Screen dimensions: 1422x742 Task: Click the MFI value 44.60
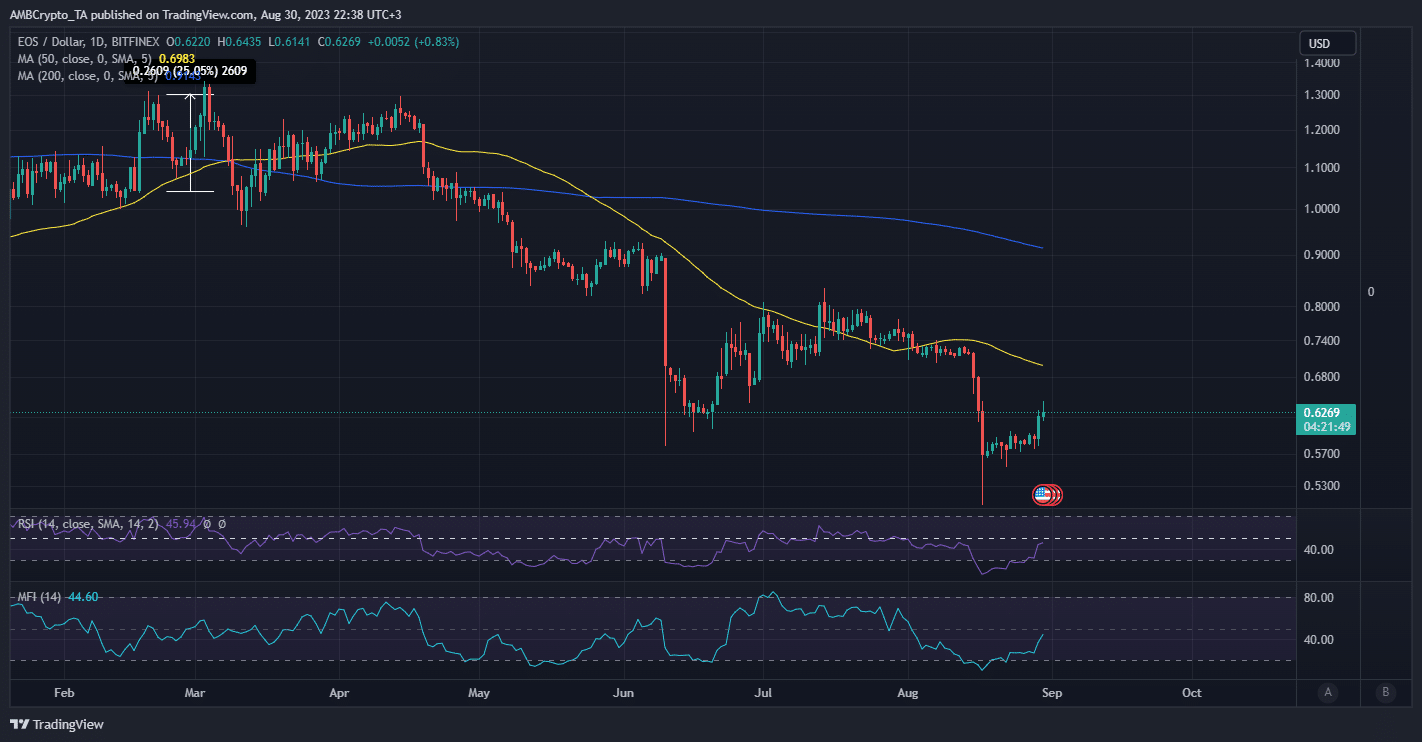(84, 597)
